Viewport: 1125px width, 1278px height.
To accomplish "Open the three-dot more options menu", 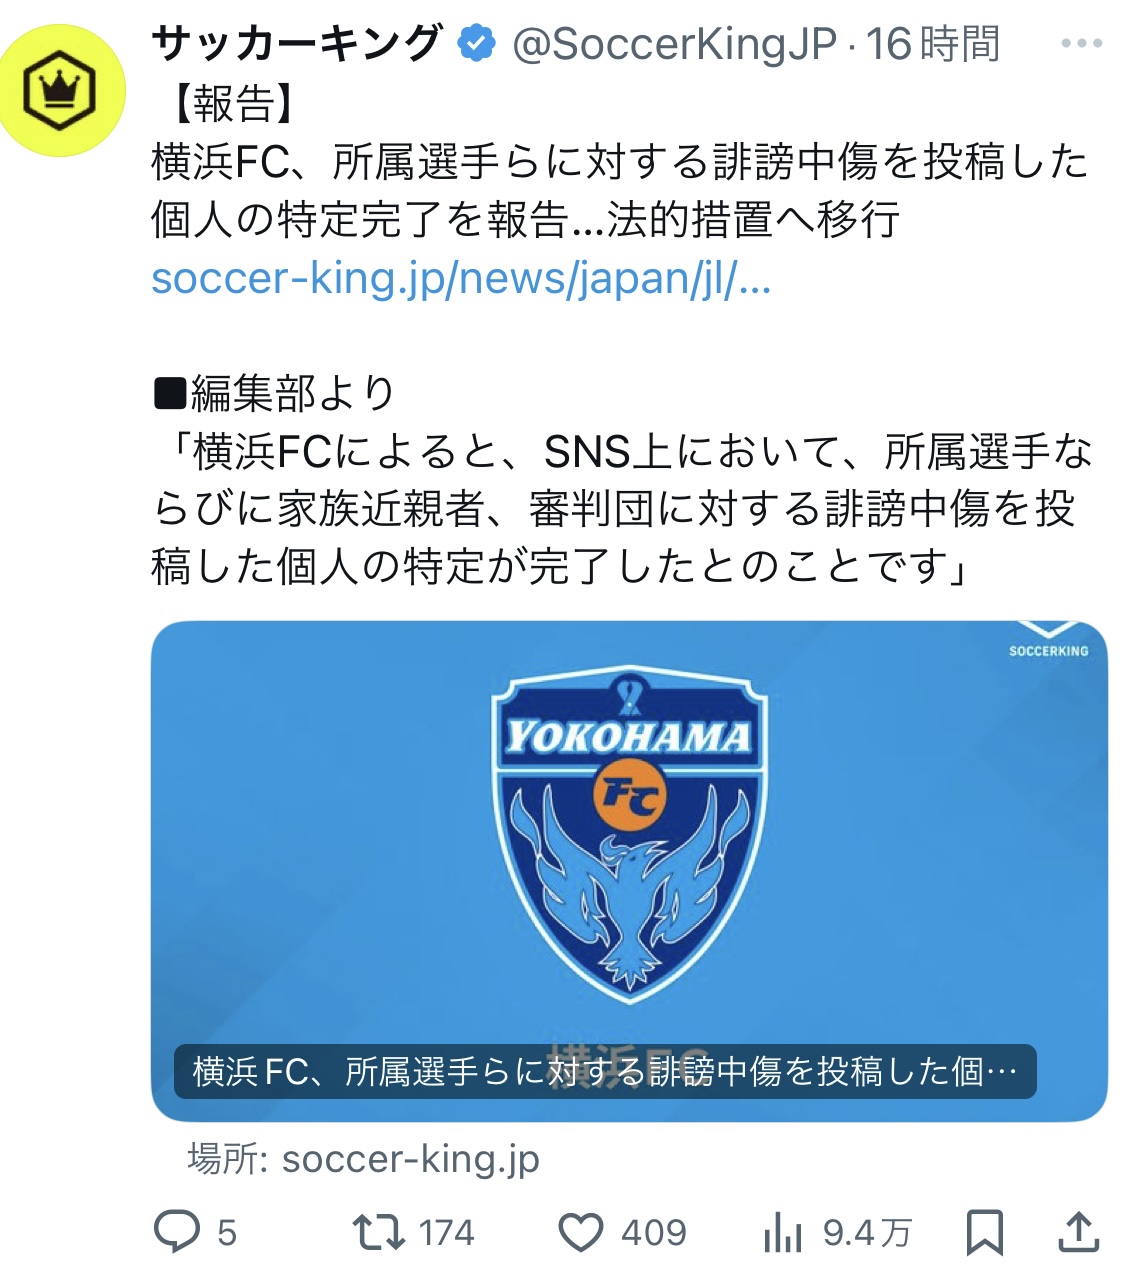I will [1081, 44].
